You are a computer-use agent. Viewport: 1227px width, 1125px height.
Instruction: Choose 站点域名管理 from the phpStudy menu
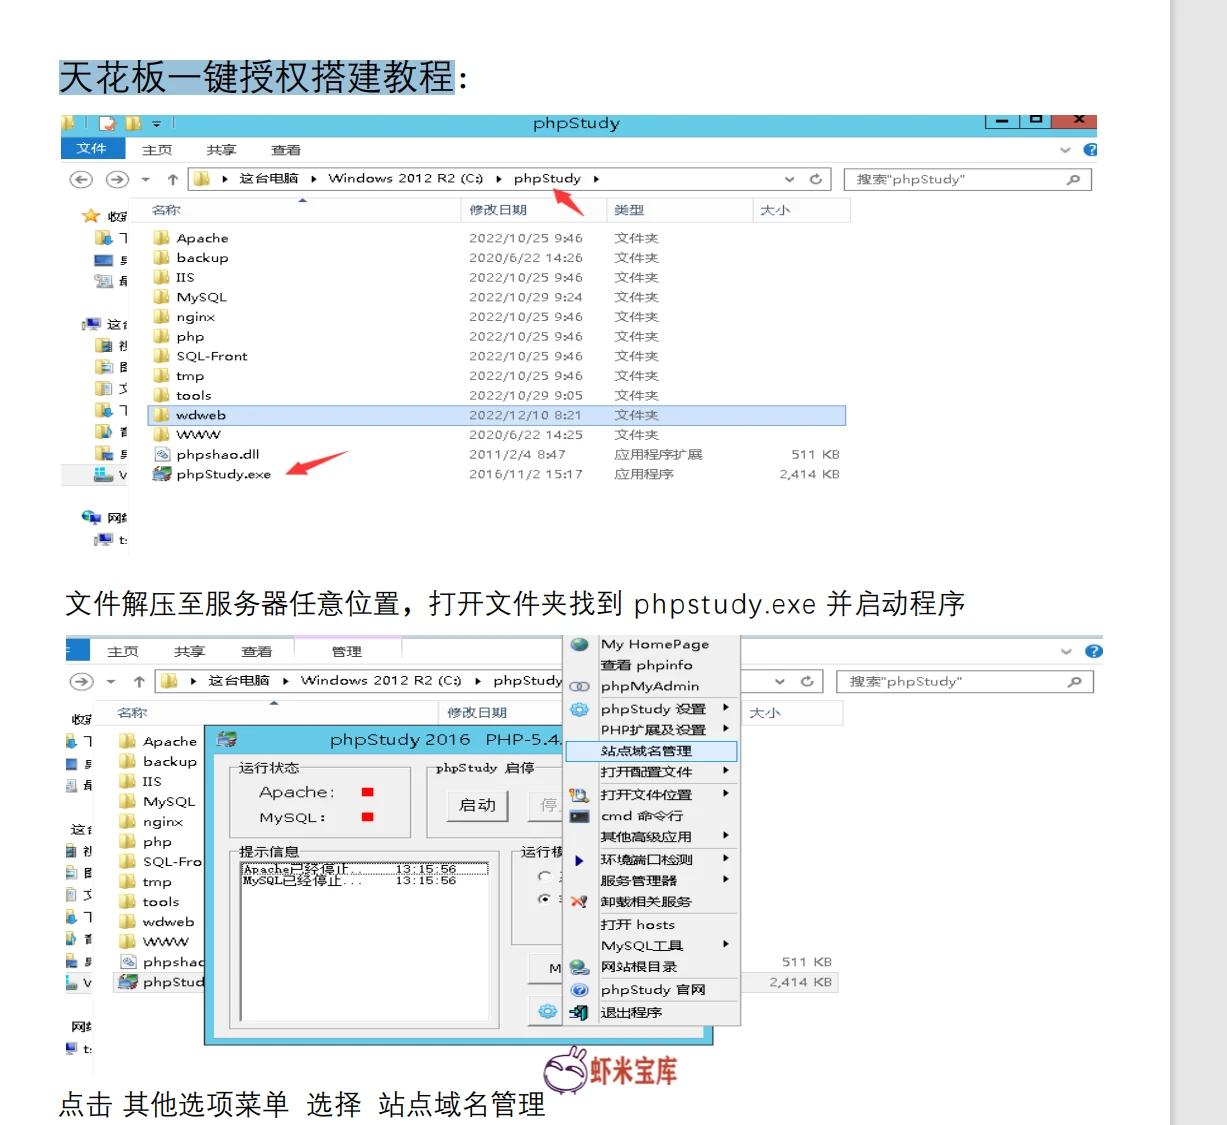[x=651, y=751]
